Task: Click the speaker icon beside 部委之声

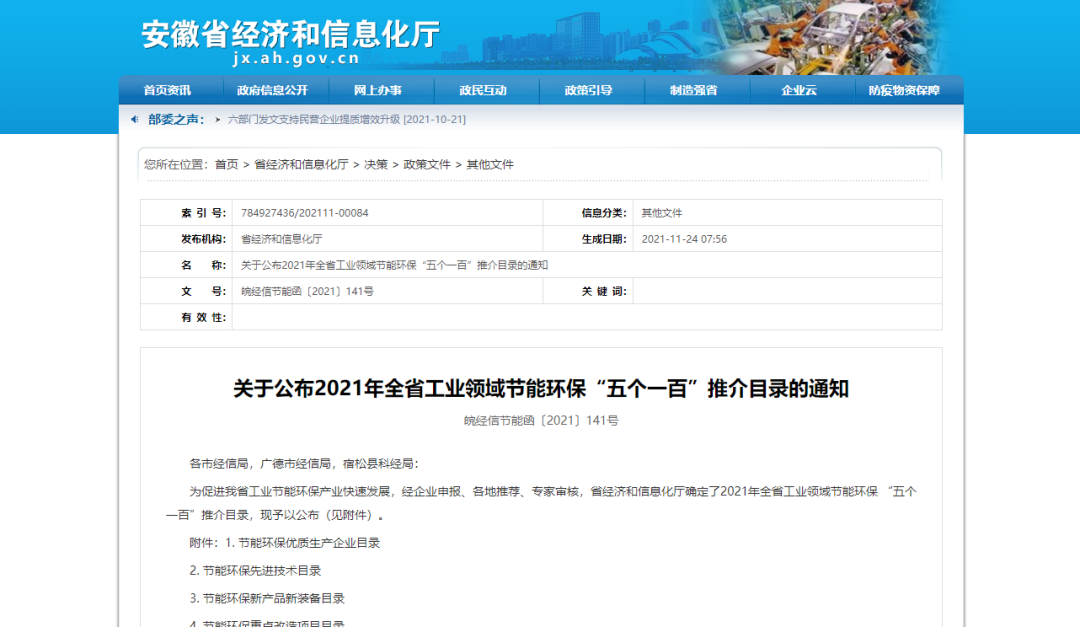Action: tap(136, 119)
